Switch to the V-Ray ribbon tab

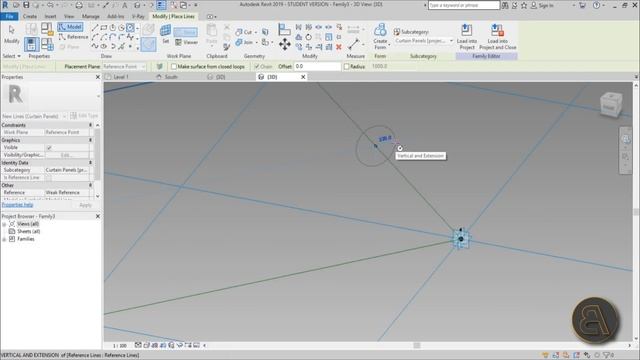(138, 16)
